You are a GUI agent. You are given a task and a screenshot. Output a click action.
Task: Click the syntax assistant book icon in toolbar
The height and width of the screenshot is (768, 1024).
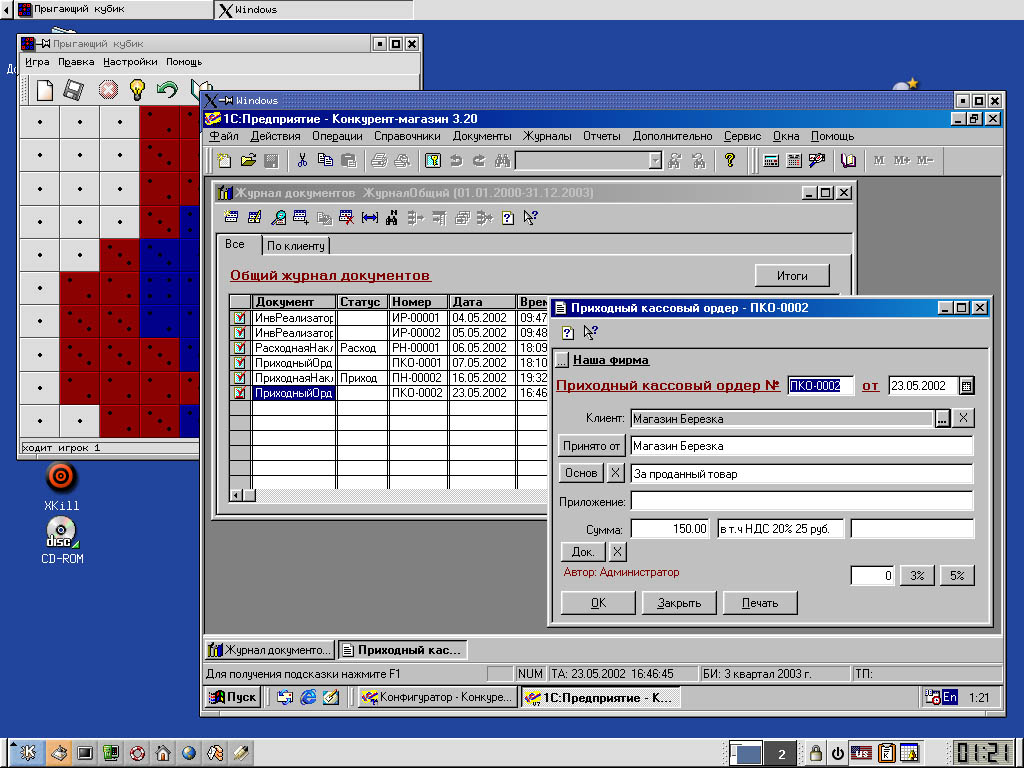[848, 161]
